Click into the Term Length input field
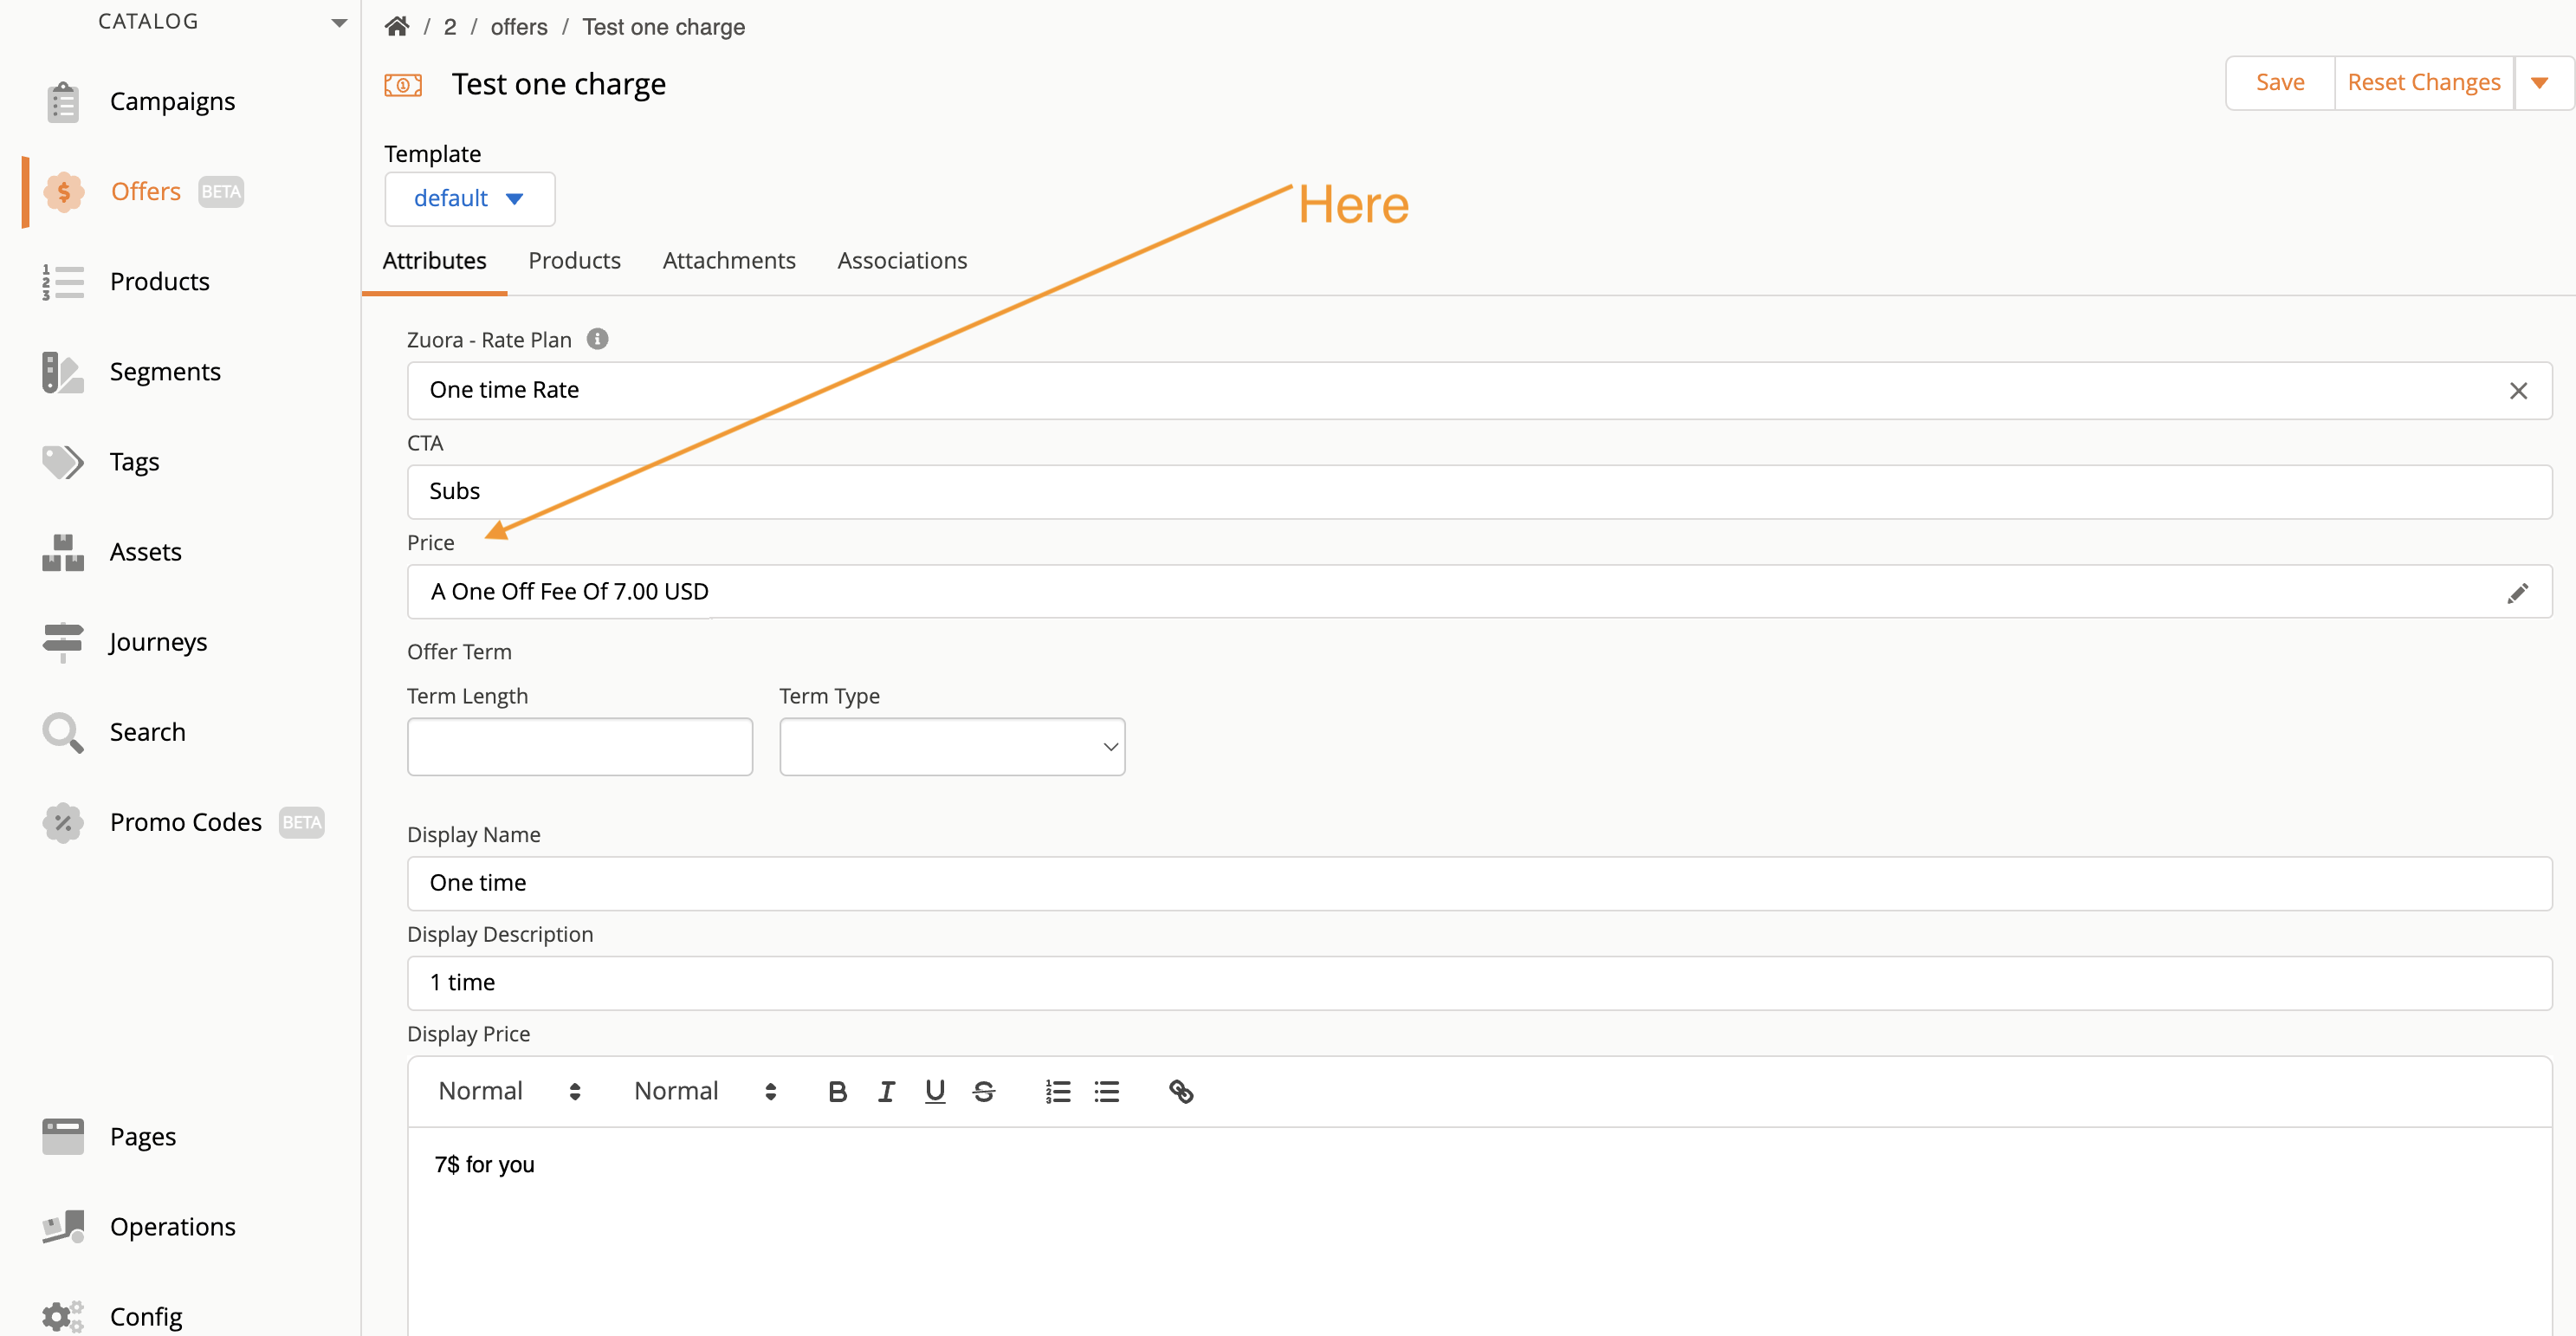 [x=579, y=747]
